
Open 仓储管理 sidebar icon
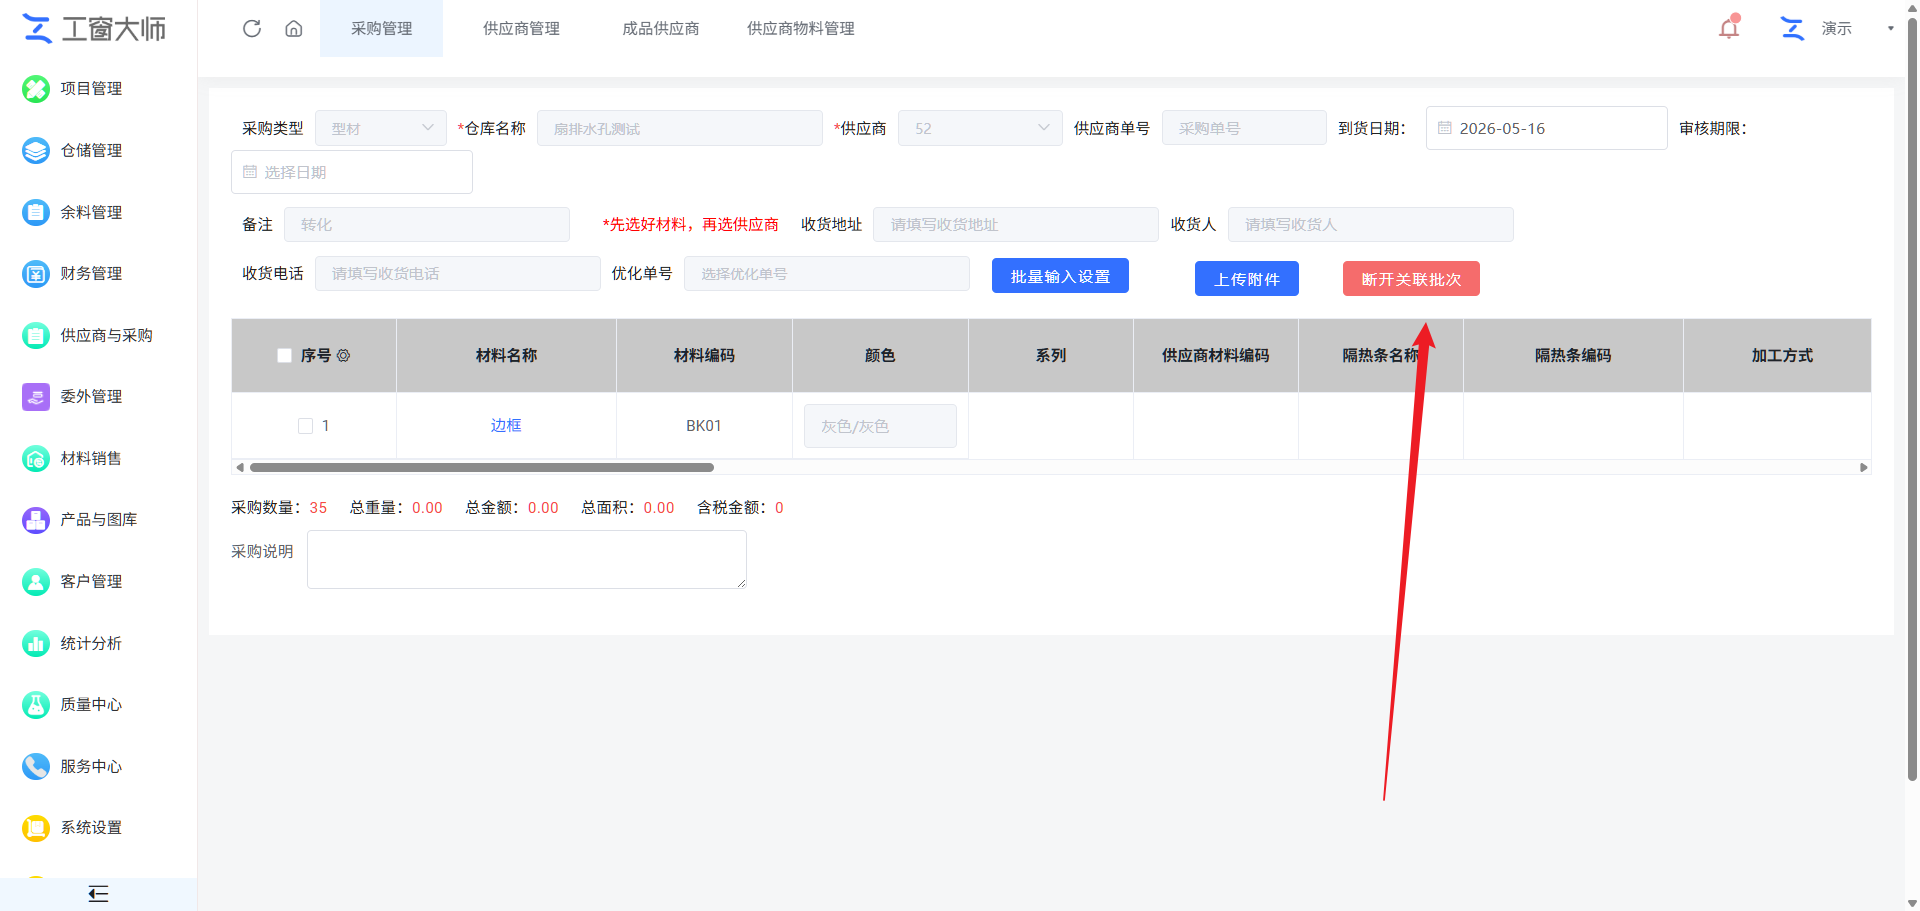(x=36, y=151)
